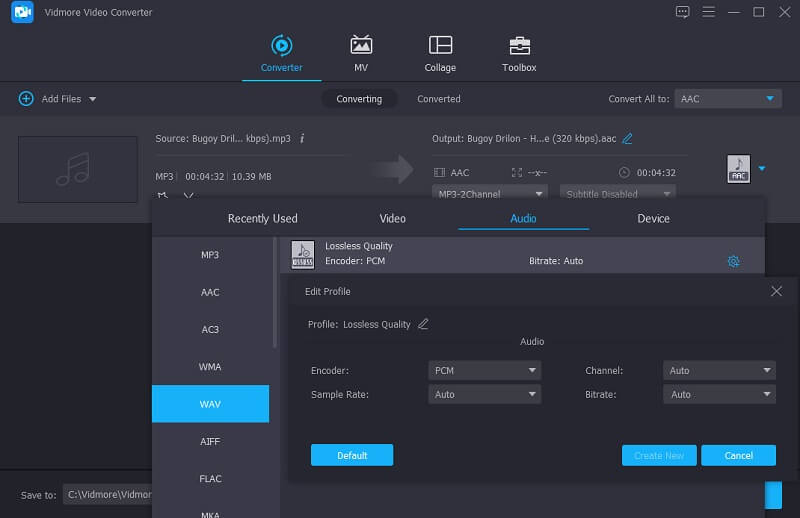800x518 pixels.
Task: Open the MV maker icon
Action: tap(361, 46)
